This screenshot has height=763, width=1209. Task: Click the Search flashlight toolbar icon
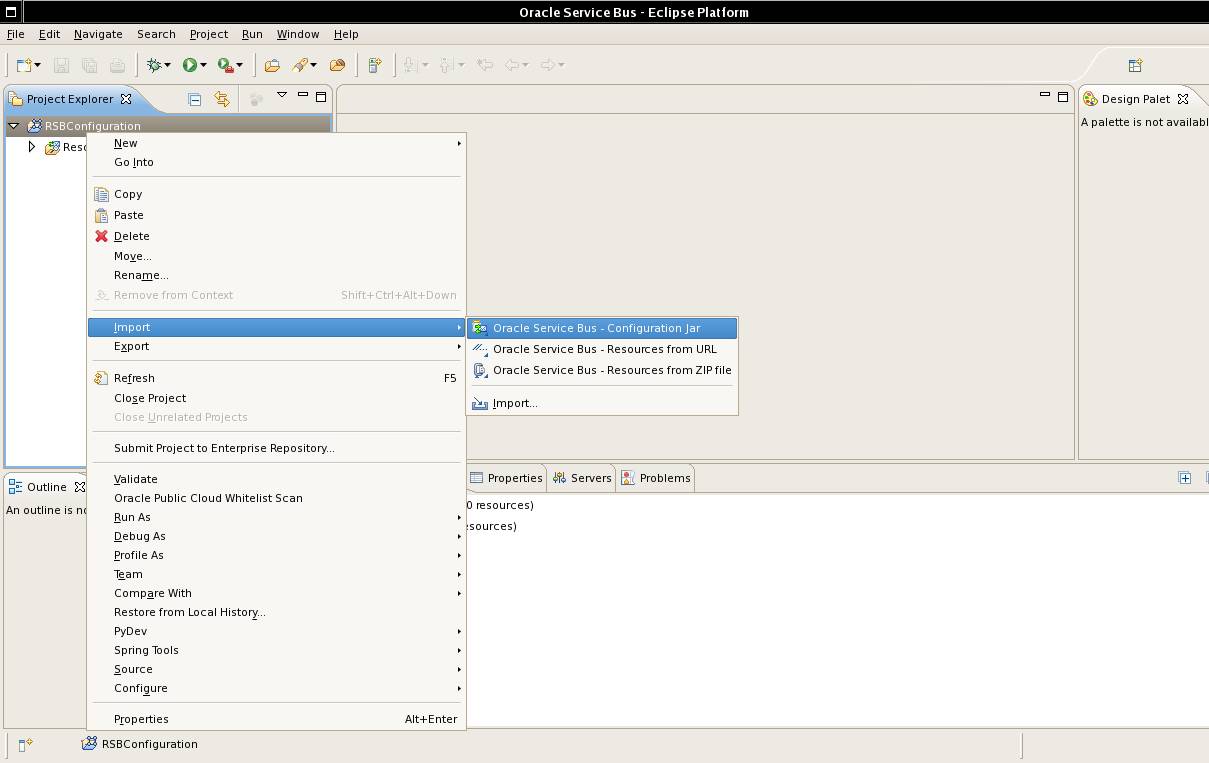coord(300,65)
